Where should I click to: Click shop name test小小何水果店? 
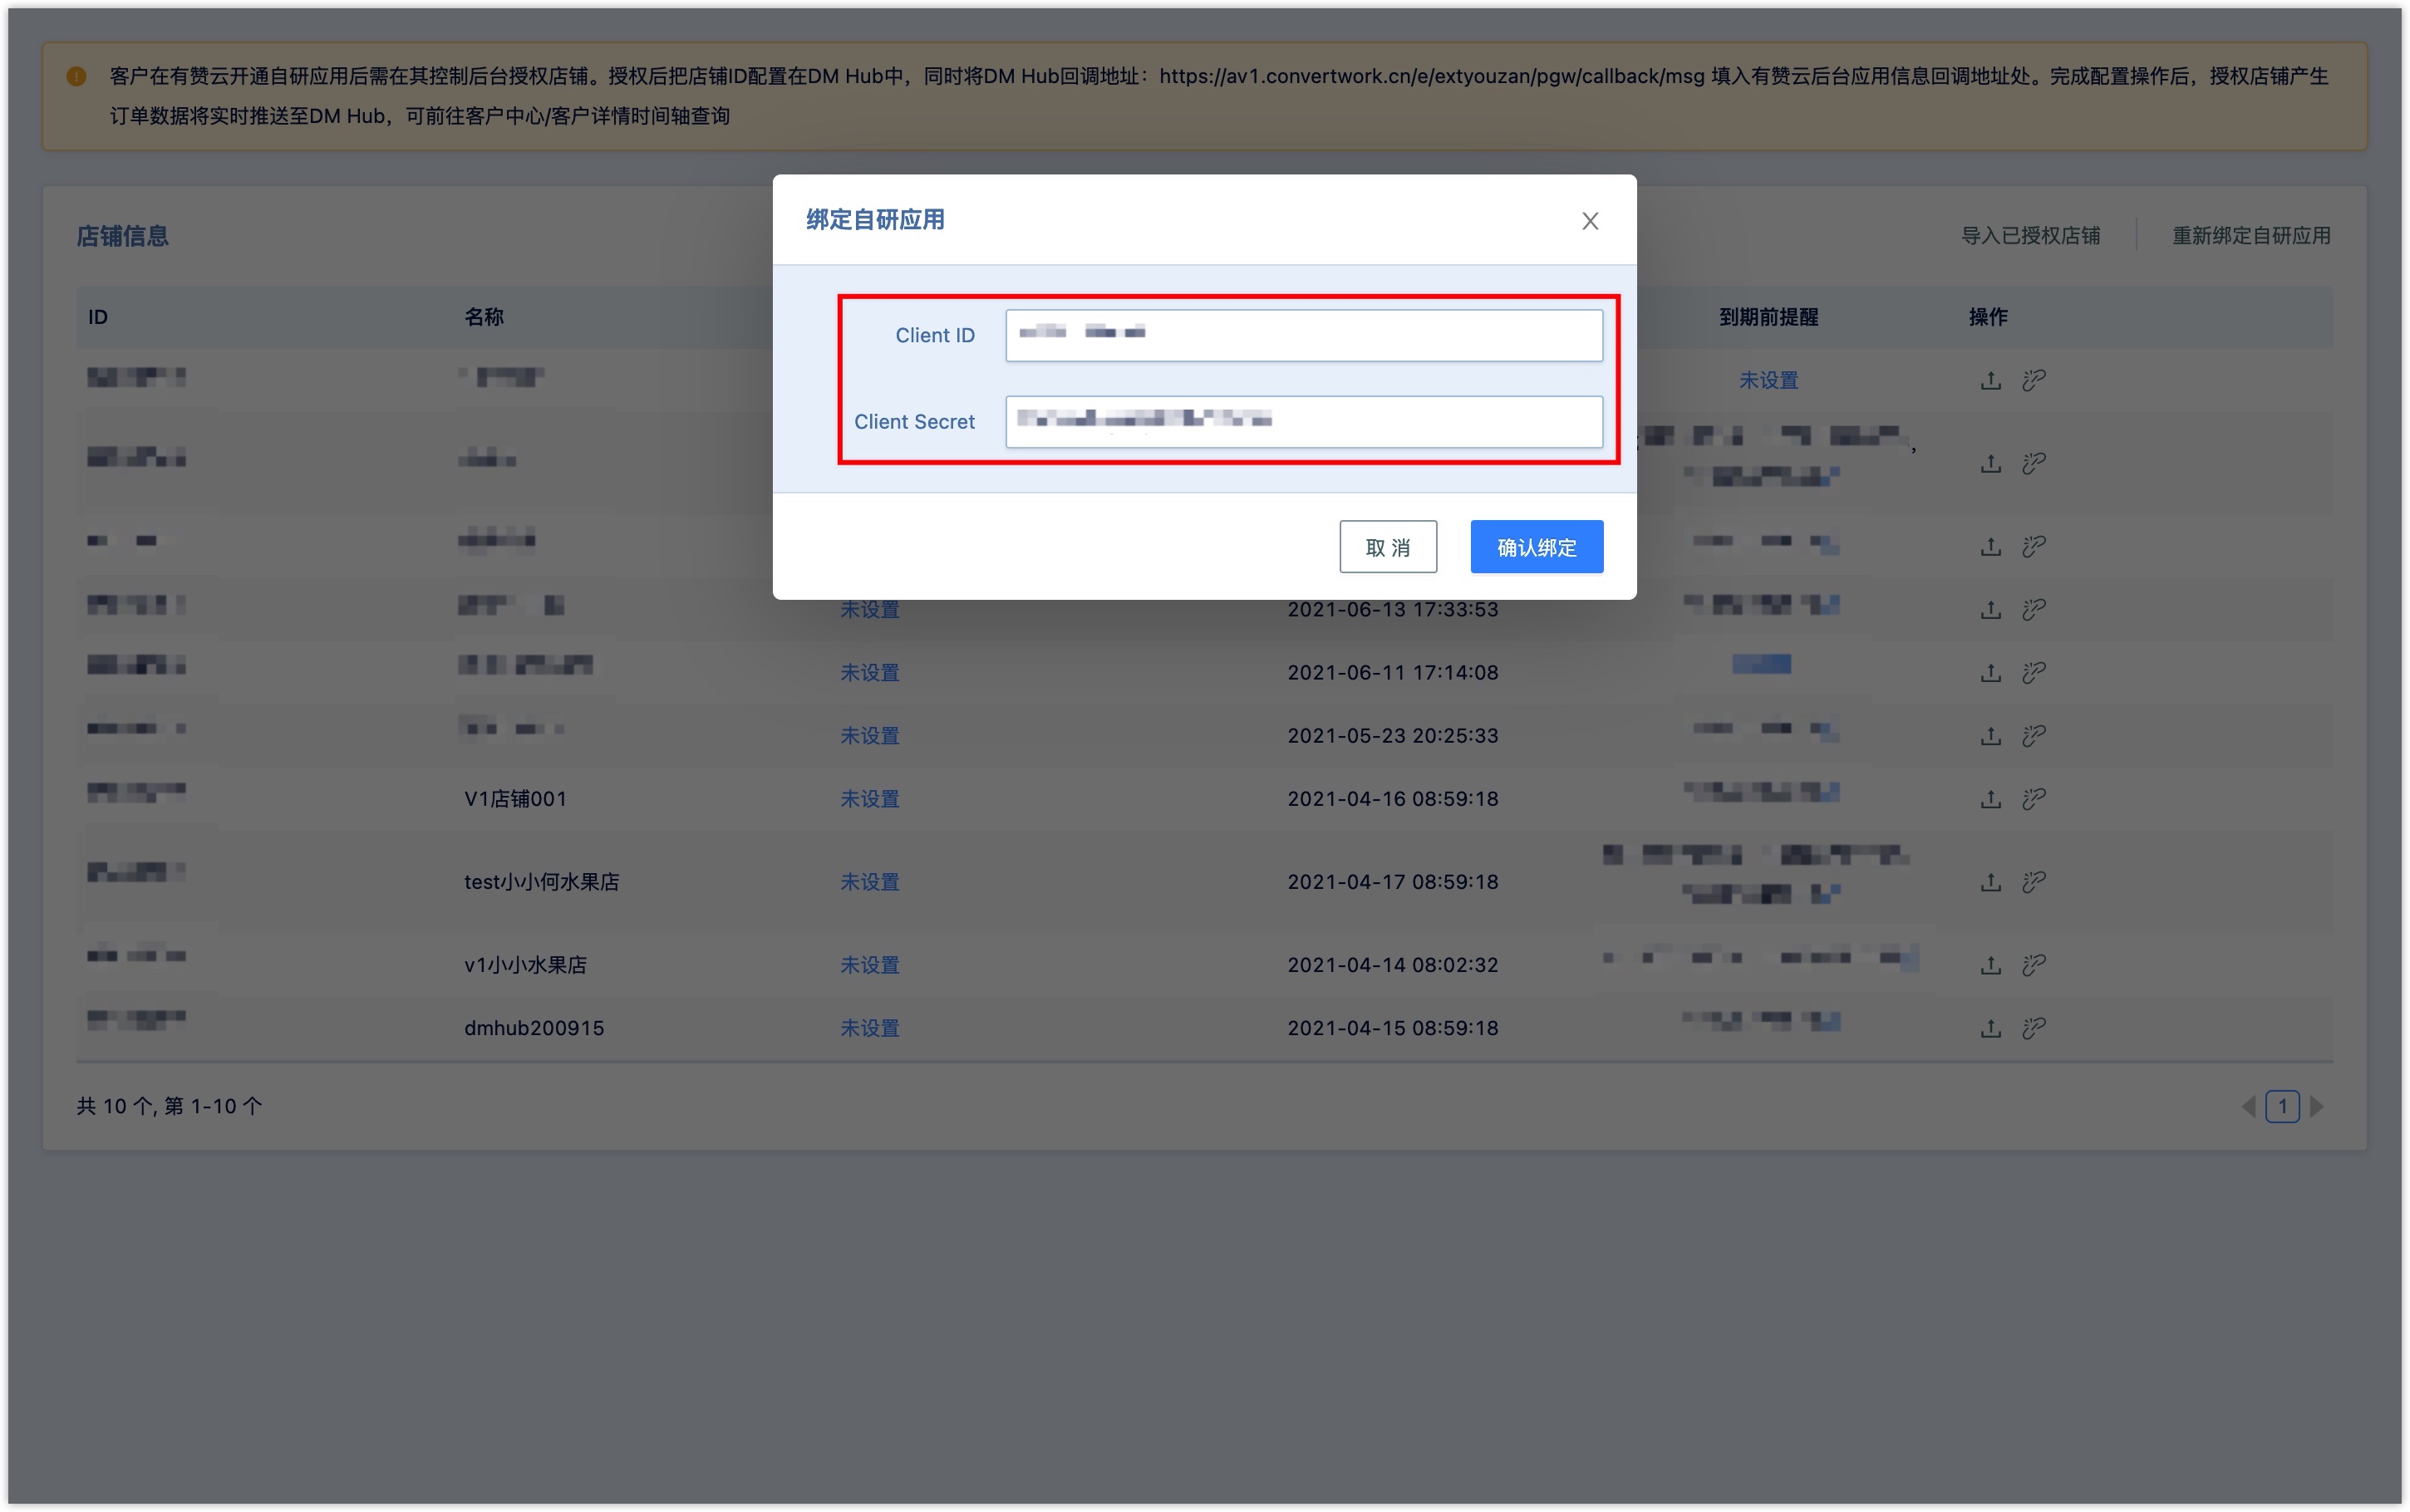tap(541, 881)
